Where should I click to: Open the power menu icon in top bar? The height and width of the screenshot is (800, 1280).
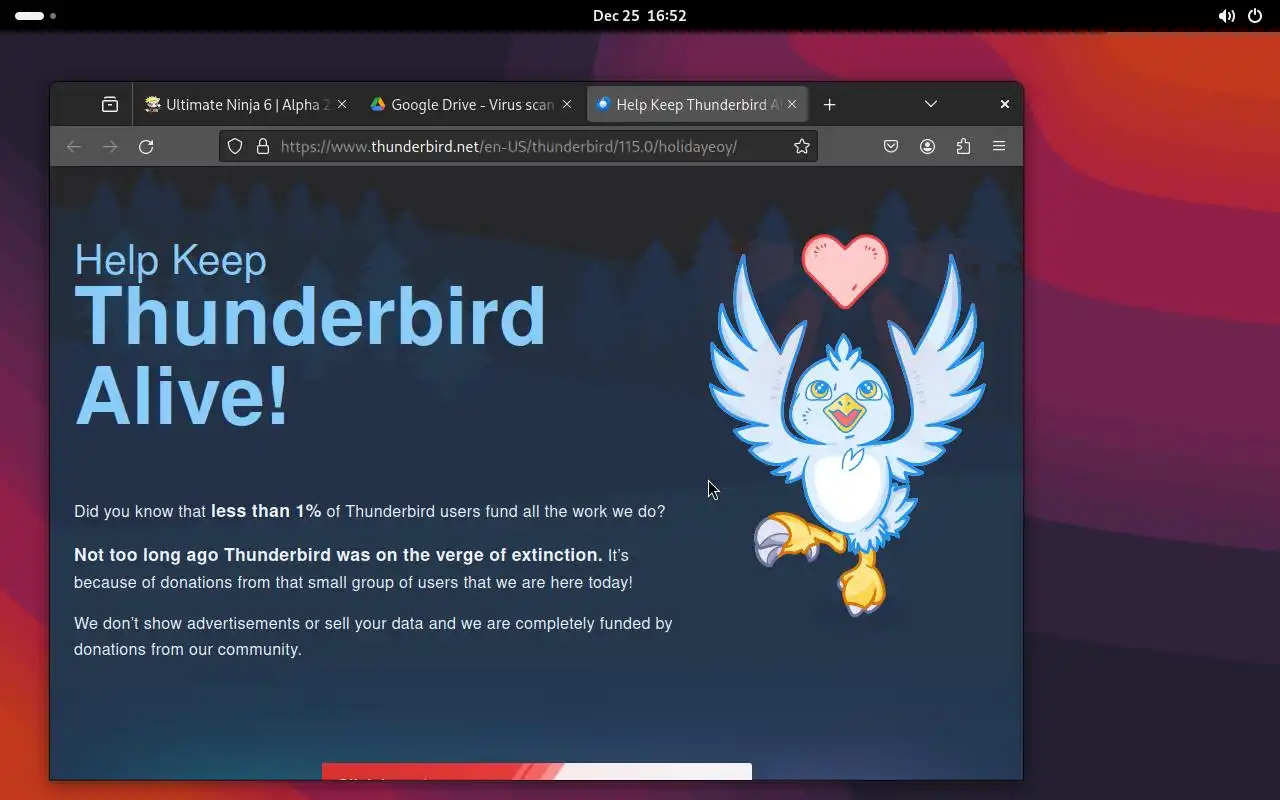1255,16
